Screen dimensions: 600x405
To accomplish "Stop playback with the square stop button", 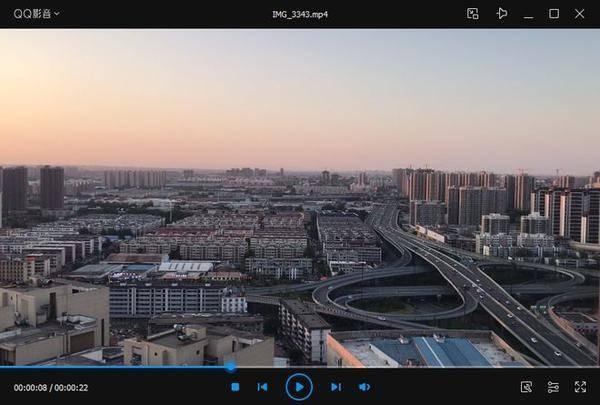I will pyautogui.click(x=235, y=387).
